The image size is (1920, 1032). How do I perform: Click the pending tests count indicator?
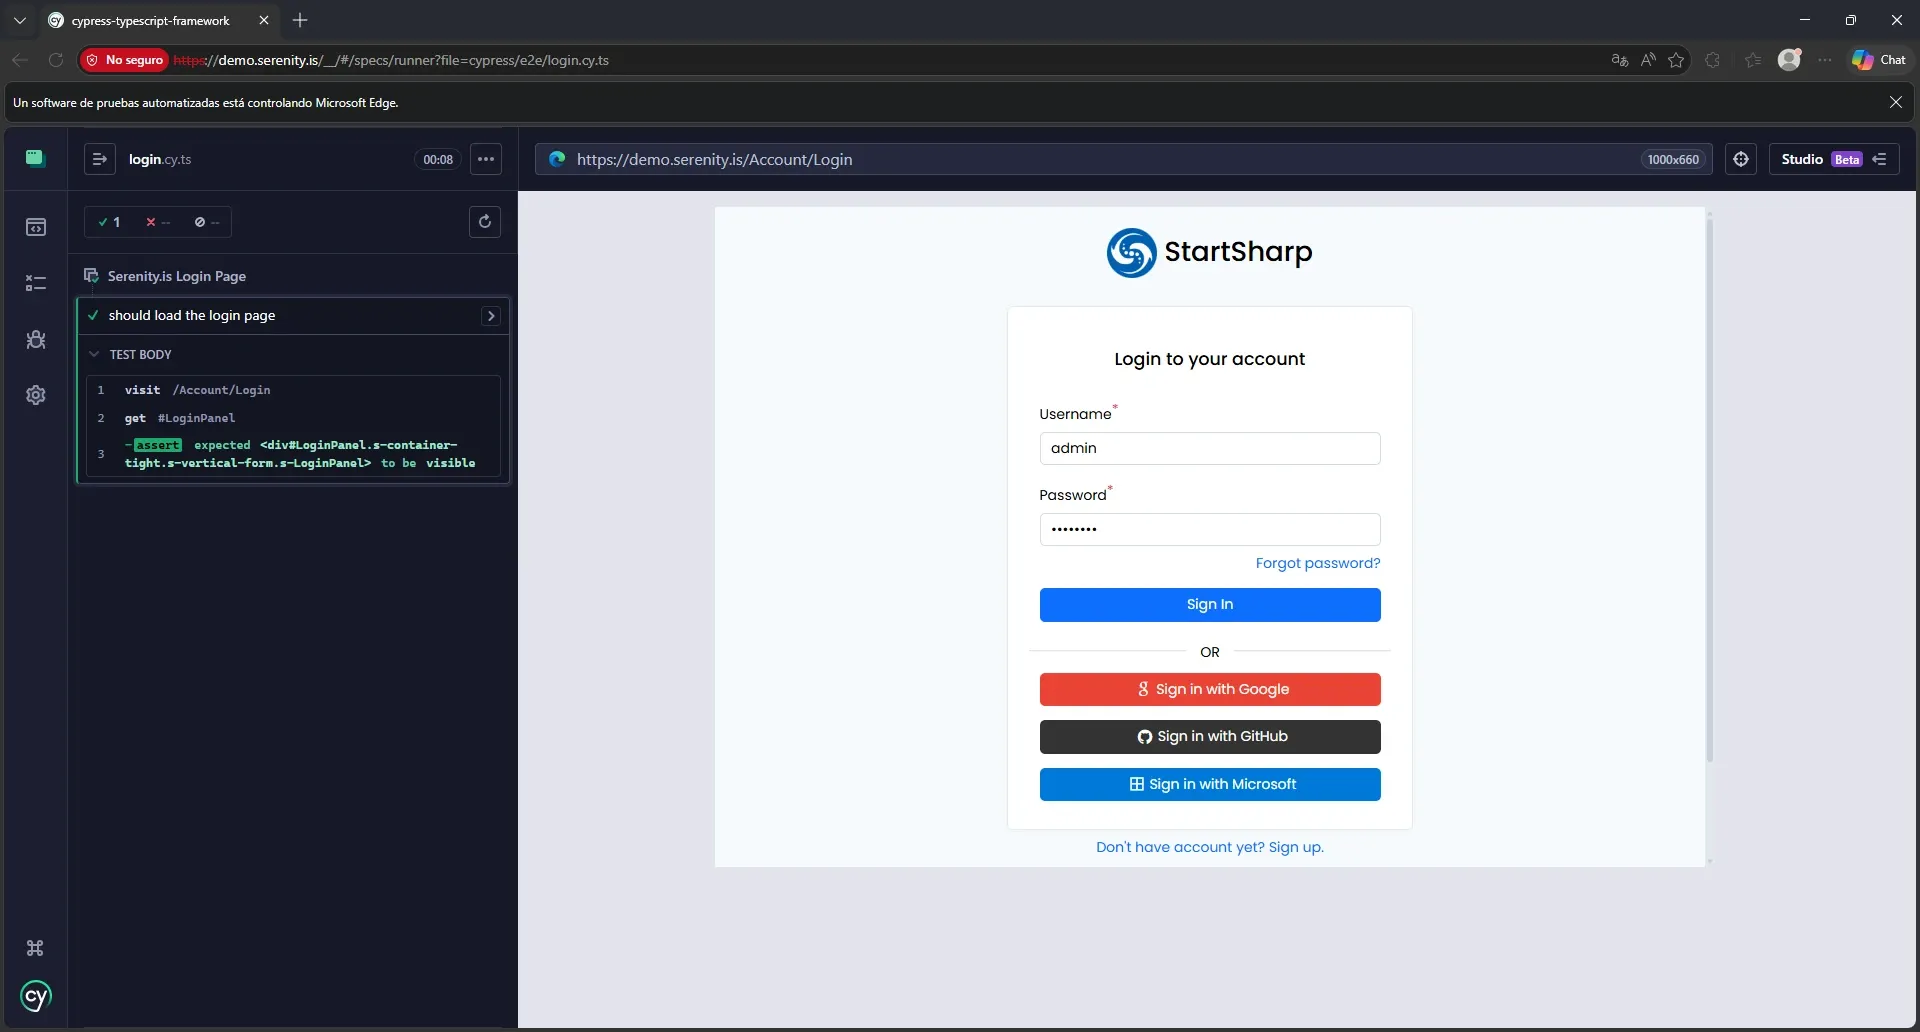207,222
